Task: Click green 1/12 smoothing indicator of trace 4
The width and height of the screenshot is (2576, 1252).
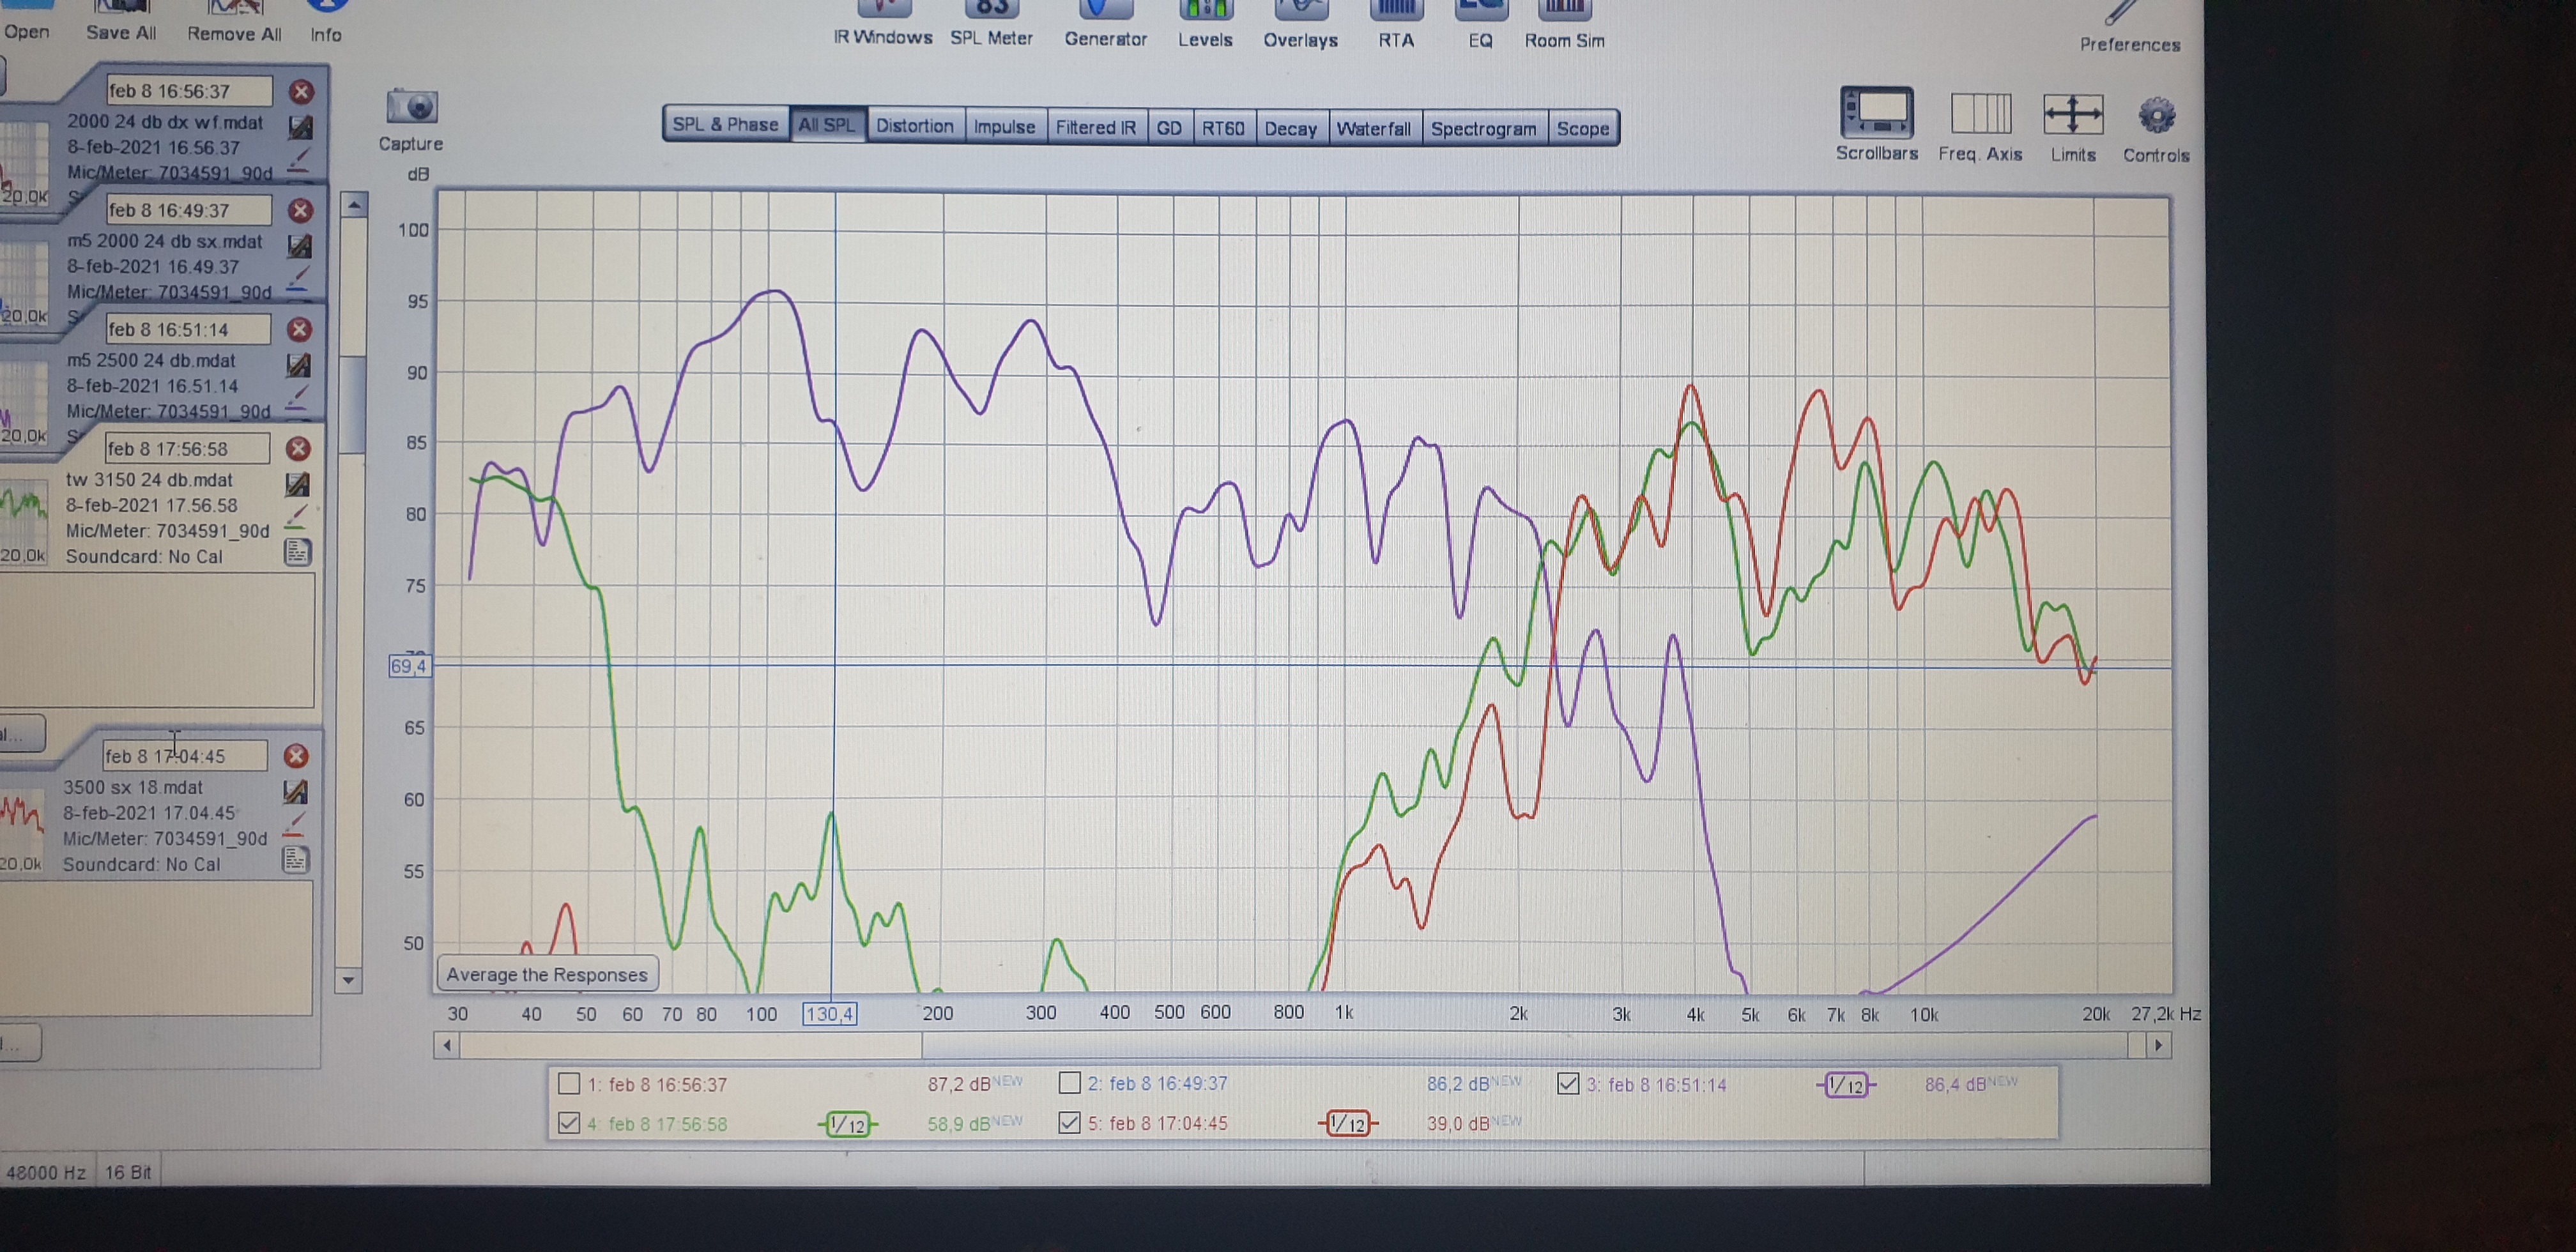Action: click(x=847, y=1125)
